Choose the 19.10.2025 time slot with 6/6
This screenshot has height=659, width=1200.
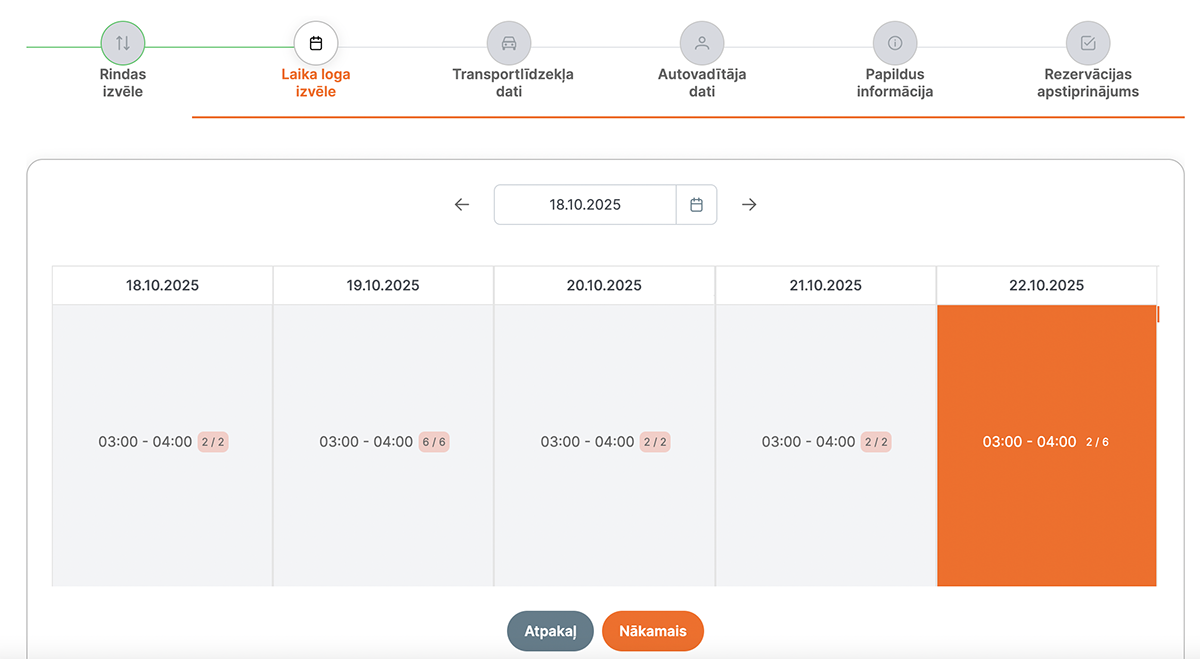383,442
